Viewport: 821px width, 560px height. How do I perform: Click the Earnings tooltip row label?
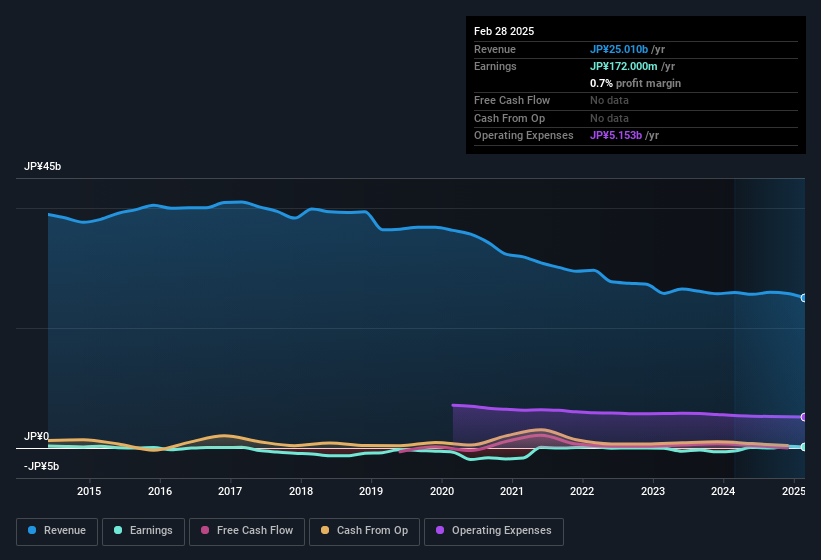pos(495,66)
